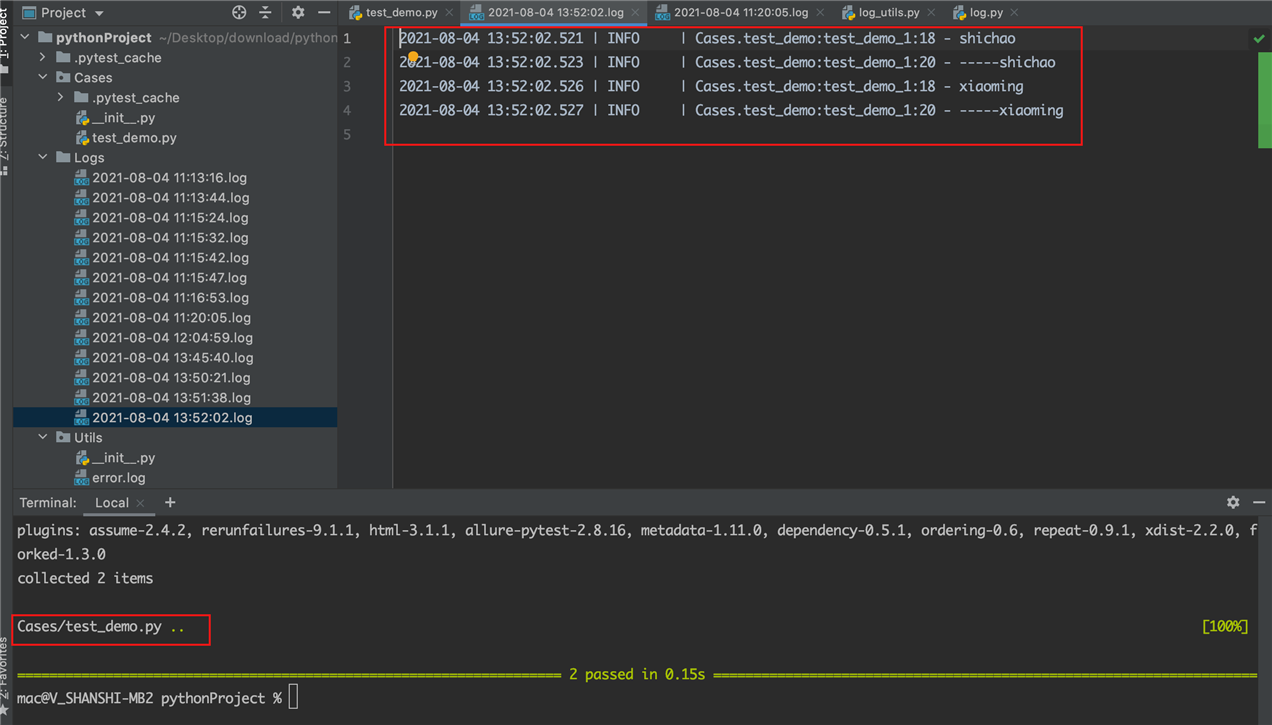The image size is (1272, 725).
Task: Open log file 2021-08-04 12:04:59.log
Action: click(x=173, y=337)
